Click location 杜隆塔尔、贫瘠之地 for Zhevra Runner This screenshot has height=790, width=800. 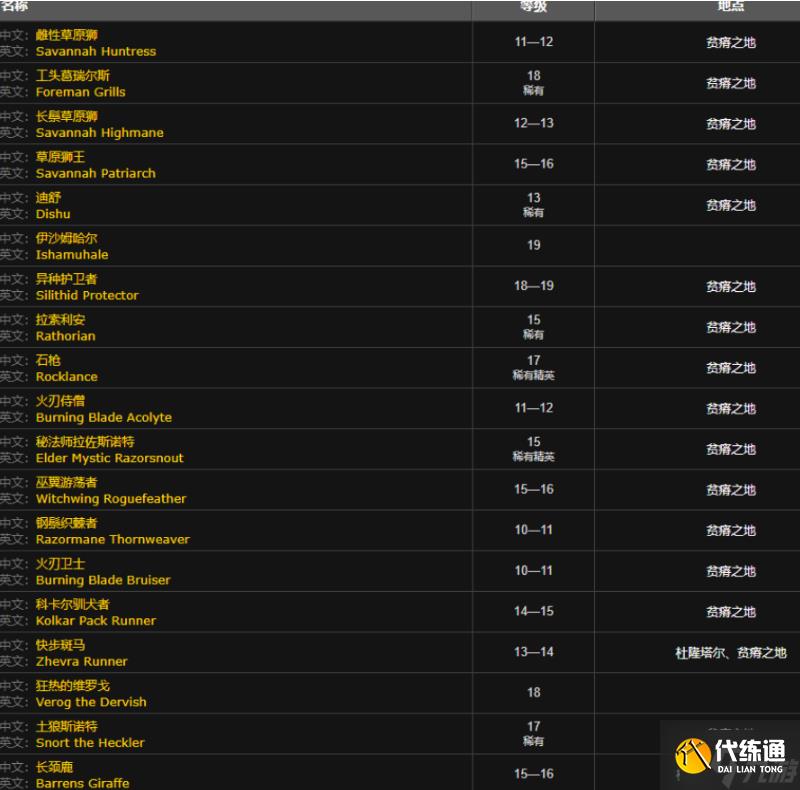point(731,653)
